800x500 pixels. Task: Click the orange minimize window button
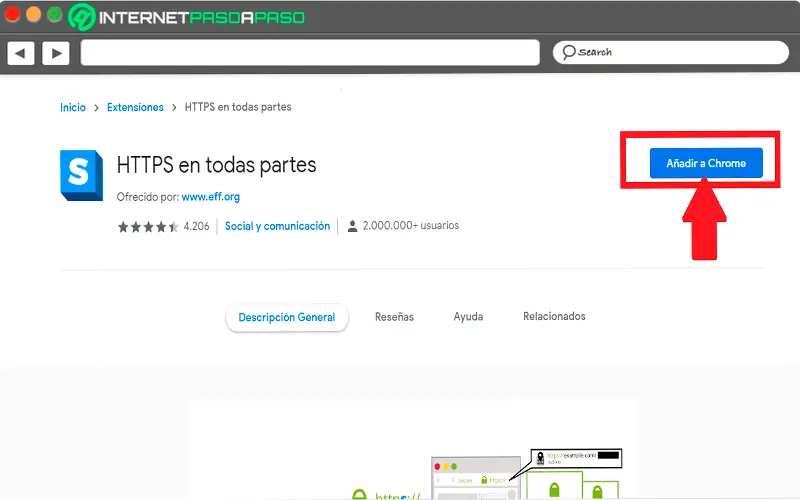pyautogui.click(x=33, y=14)
